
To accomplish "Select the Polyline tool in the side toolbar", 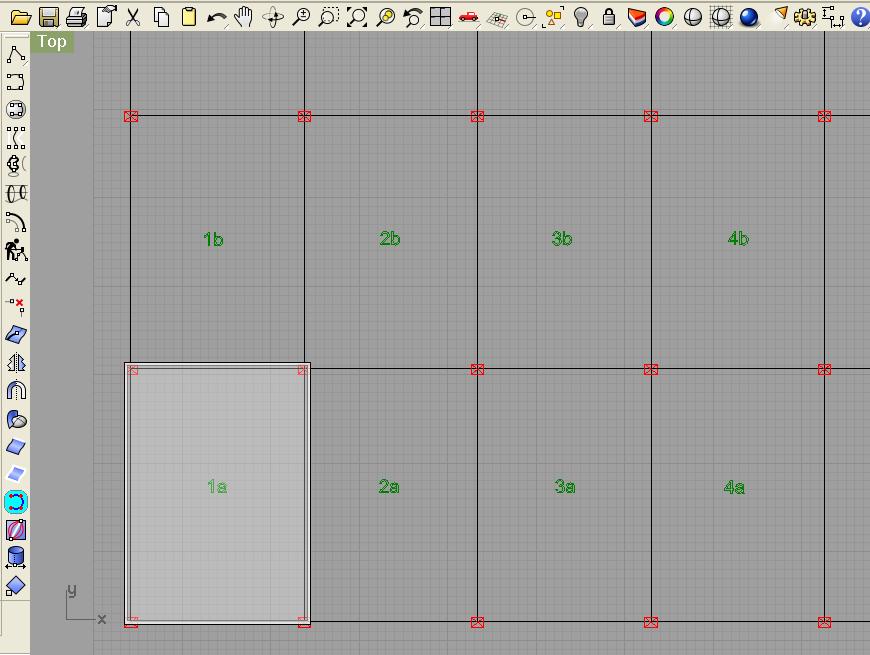I will pyautogui.click(x=16, y=54).
